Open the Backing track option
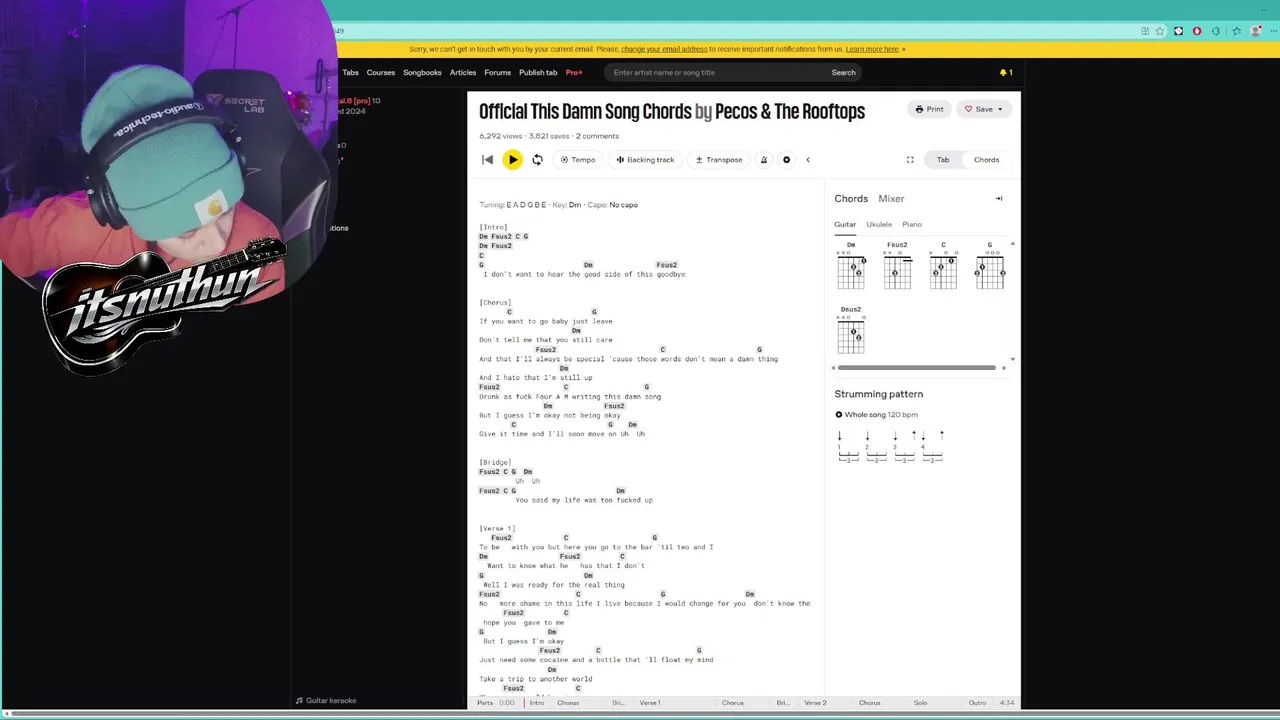Viewport: 1280px width, 720px height. (645, 160)
